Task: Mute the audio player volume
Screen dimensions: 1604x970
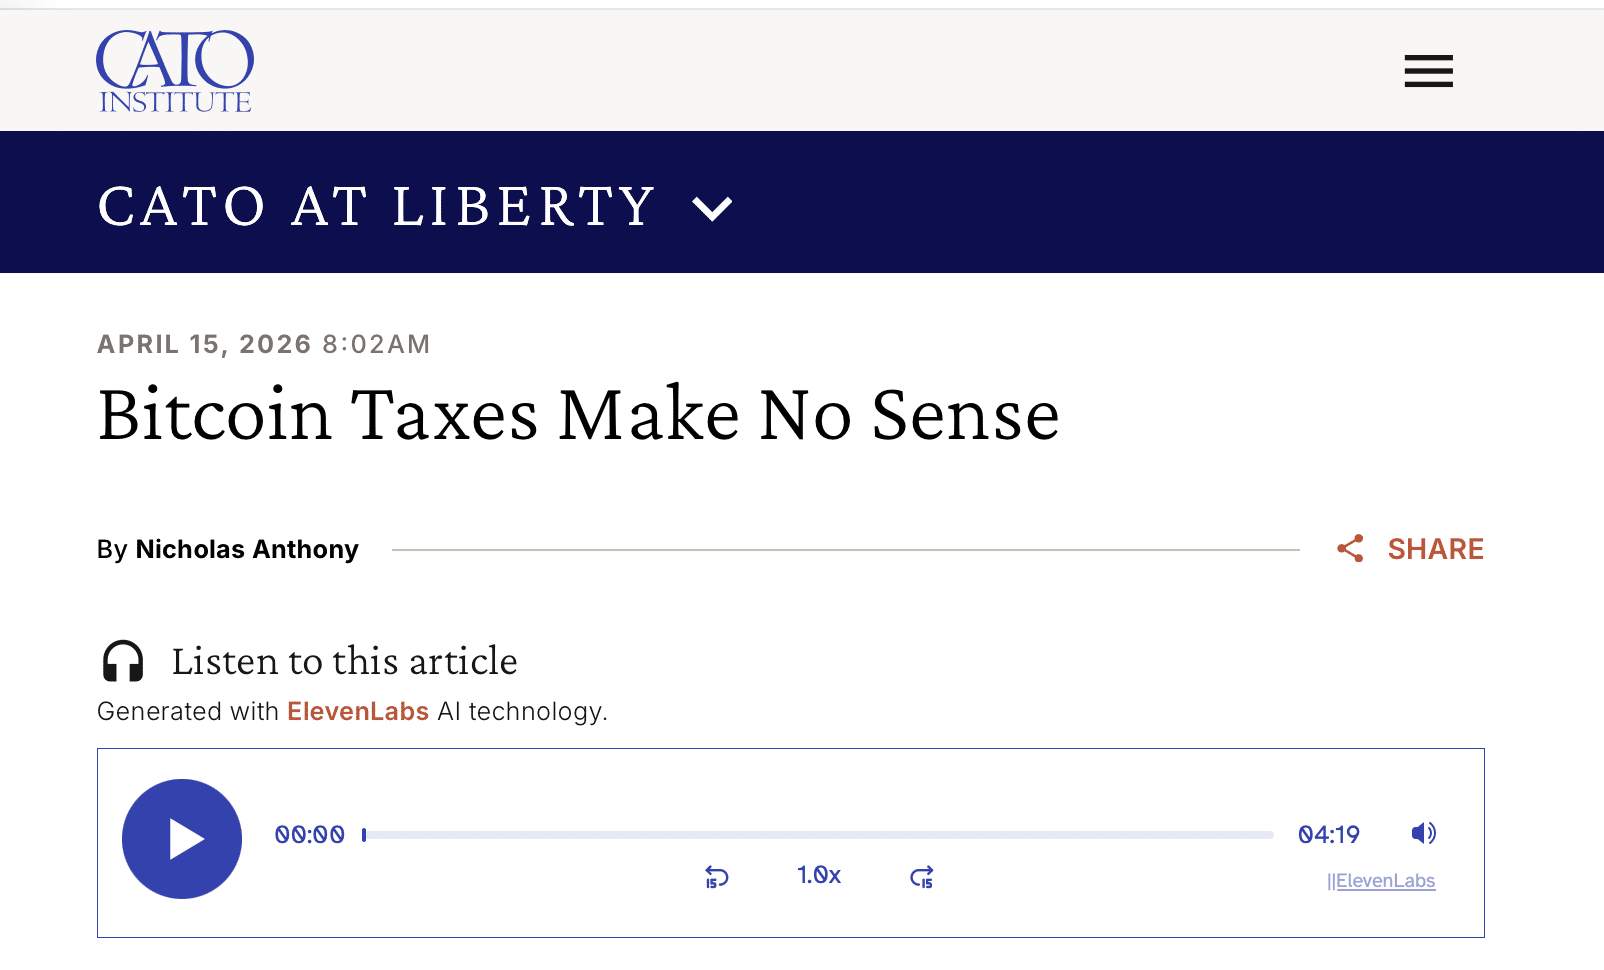Action: pyautogui.click(x=1423, y=833)
